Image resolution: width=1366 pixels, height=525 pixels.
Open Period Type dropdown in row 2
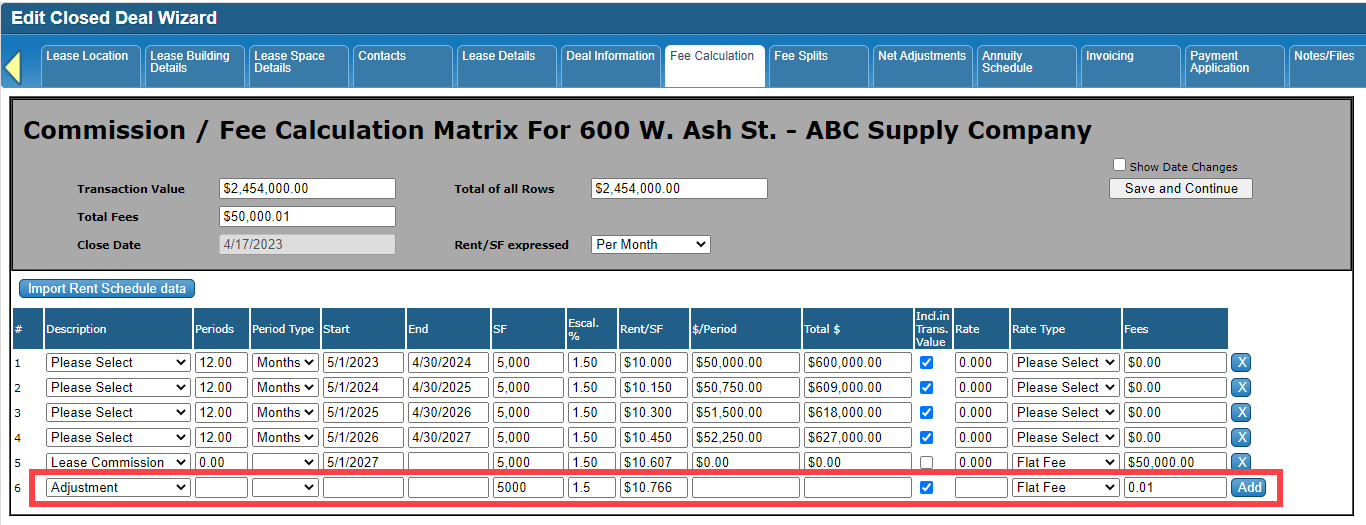click(x=284, y=387)
